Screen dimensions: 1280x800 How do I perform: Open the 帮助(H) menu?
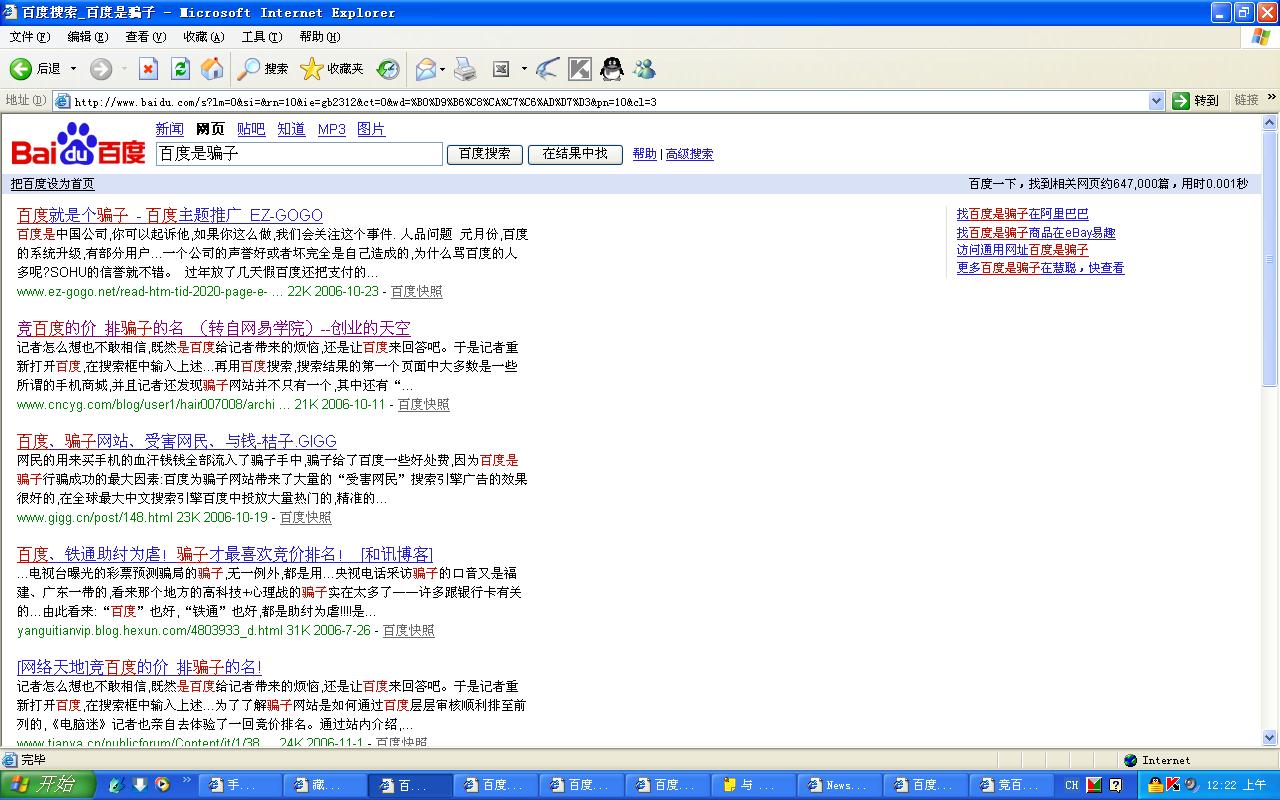pos(320,37)
